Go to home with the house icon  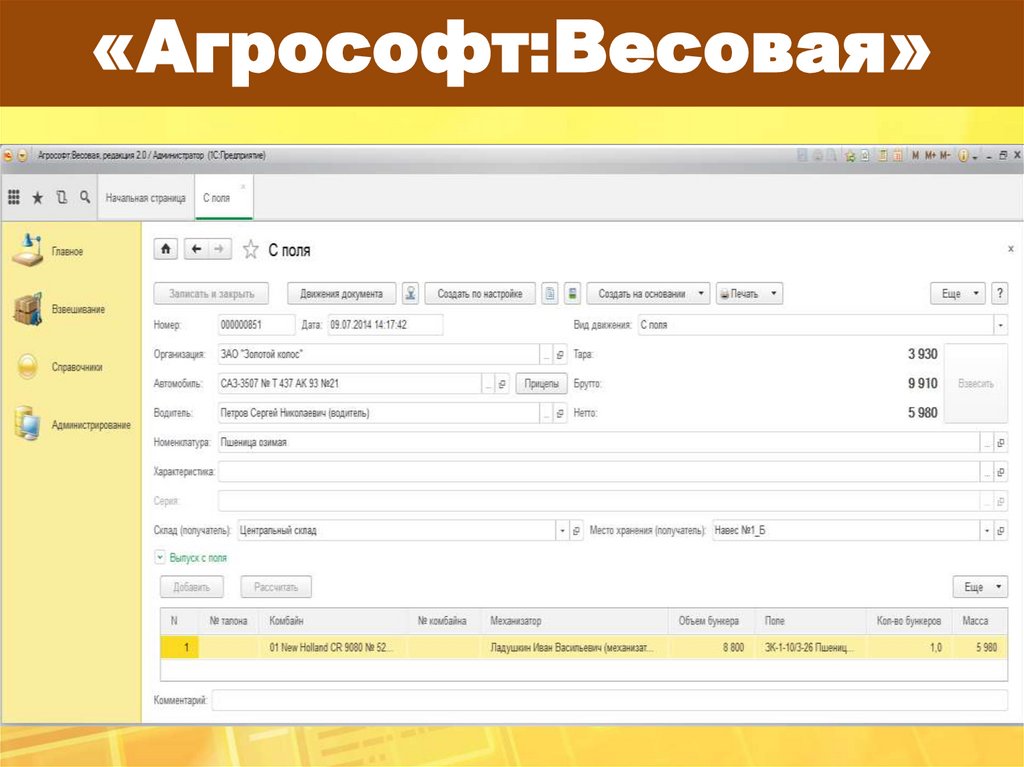166,249
